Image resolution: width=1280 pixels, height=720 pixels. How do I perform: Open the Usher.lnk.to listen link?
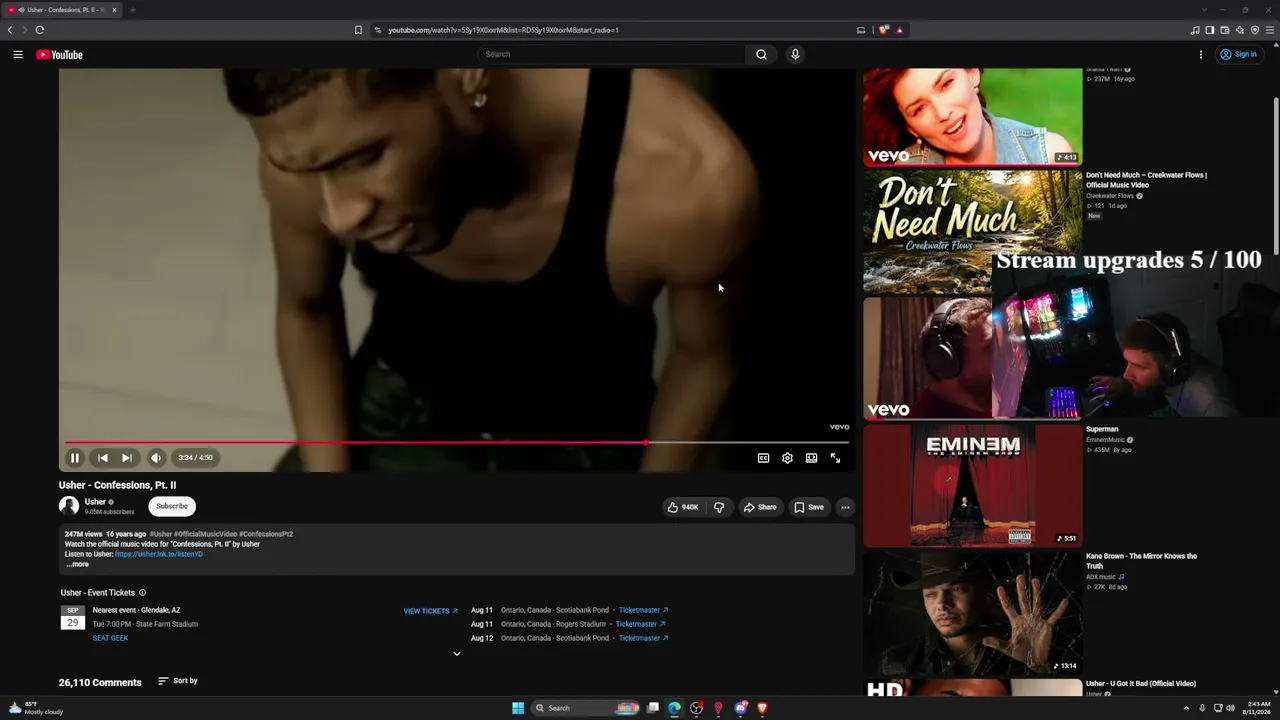(159, 554)
